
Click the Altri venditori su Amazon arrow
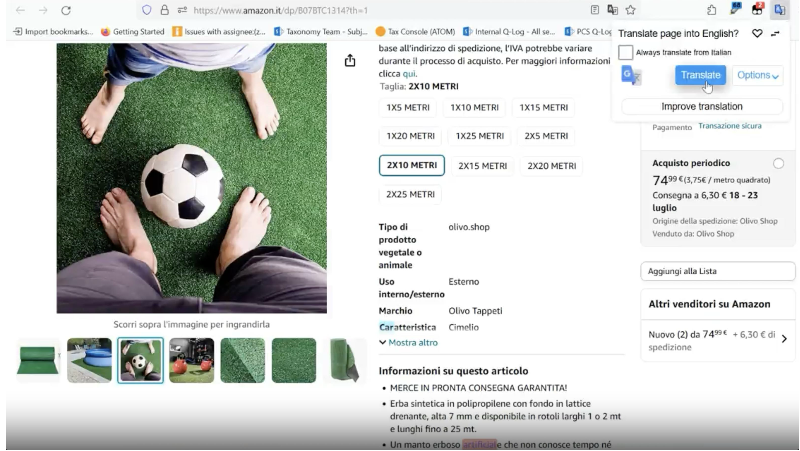point(783,339)
